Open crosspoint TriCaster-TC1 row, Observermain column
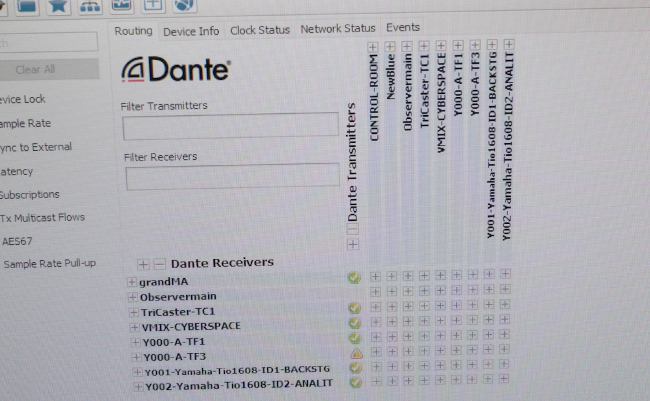 (408, 306)
